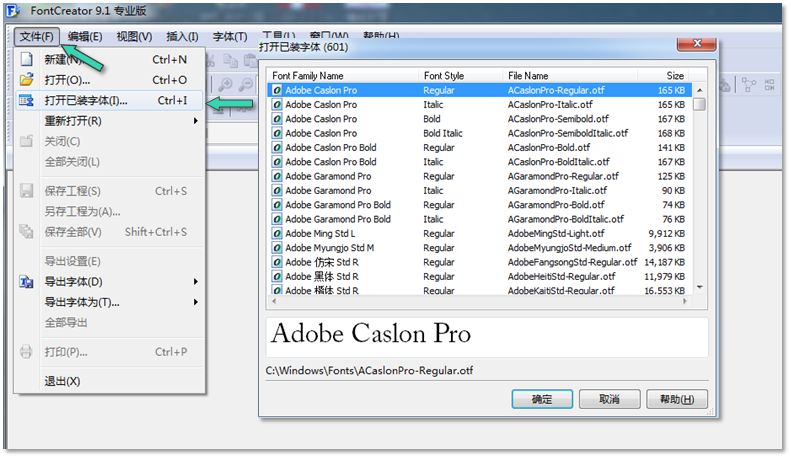Select Adobe 仿宋 Std R font row

pos(479,262)
